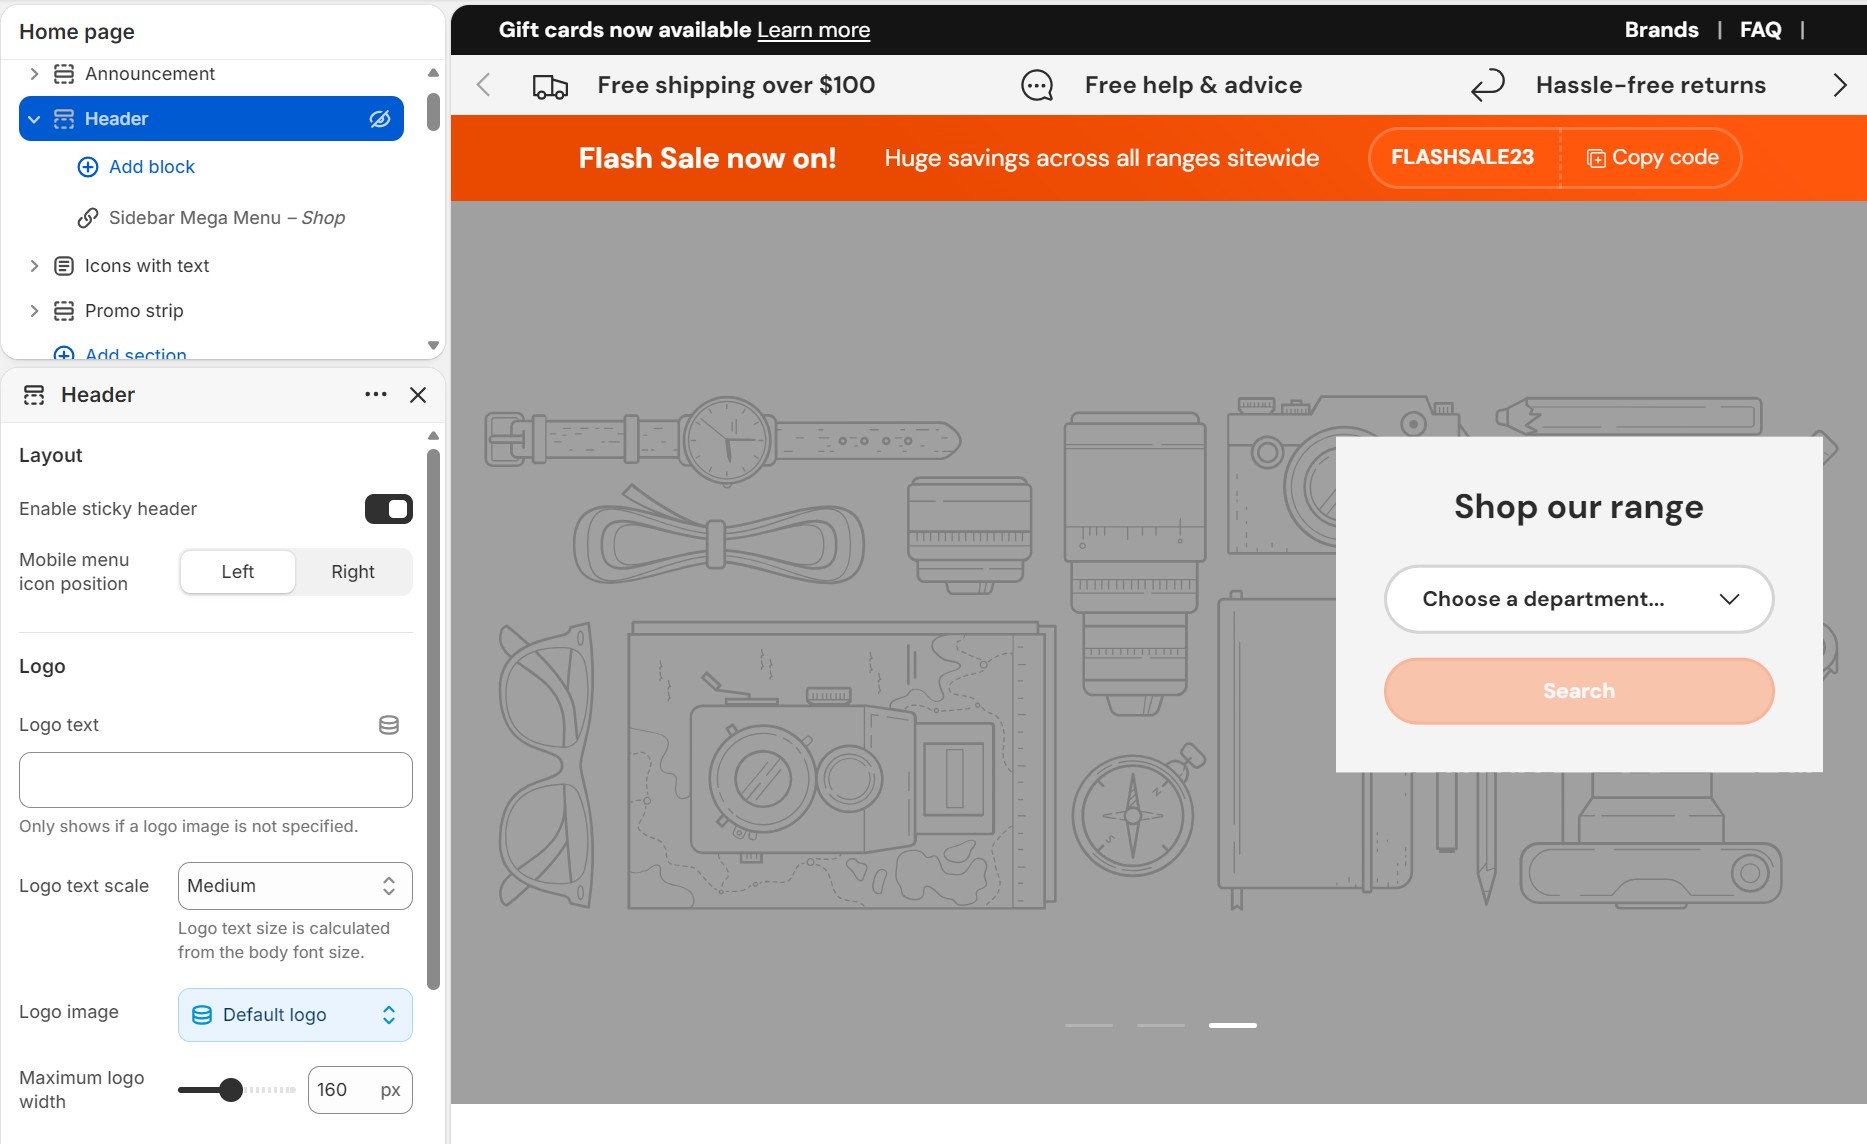The image size is (1867, 1144).
Task: Open the Logo text scale dropdown
Action: click(294, 886)
